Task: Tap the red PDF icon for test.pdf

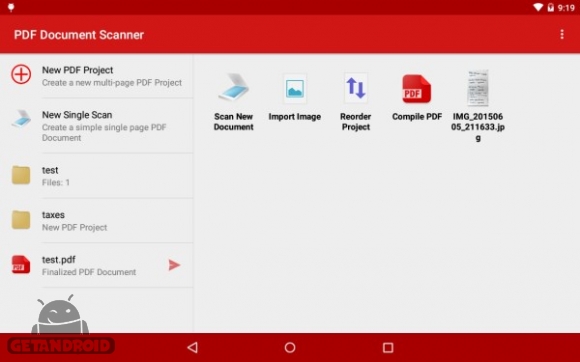Action: click(21, 265)
